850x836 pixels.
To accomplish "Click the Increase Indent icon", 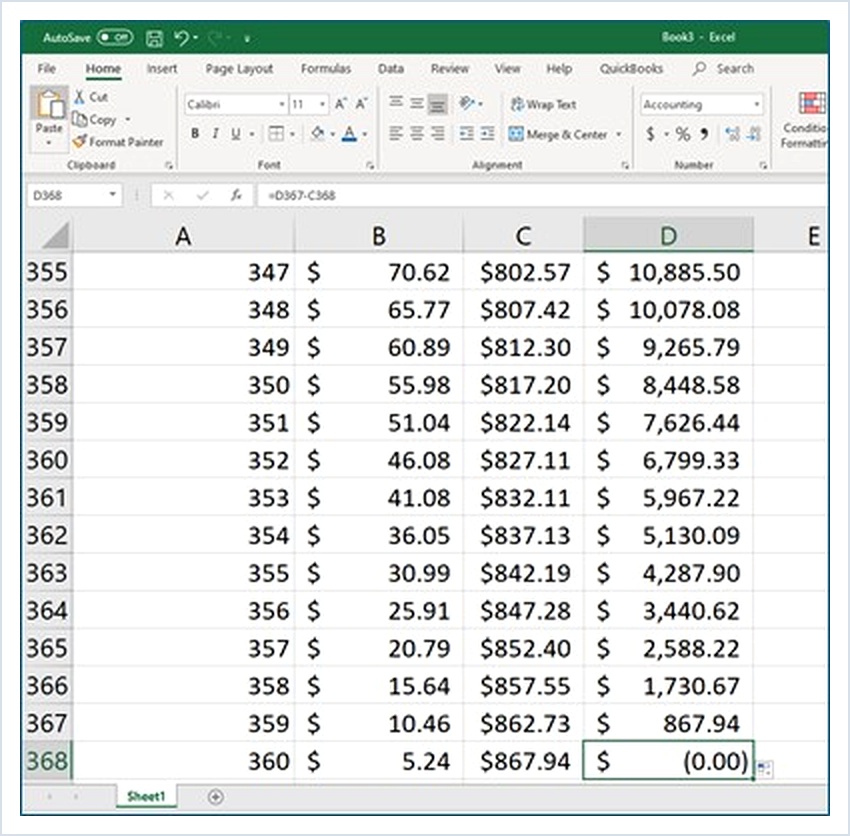I will pyautogui.click(x=487, y=133).
